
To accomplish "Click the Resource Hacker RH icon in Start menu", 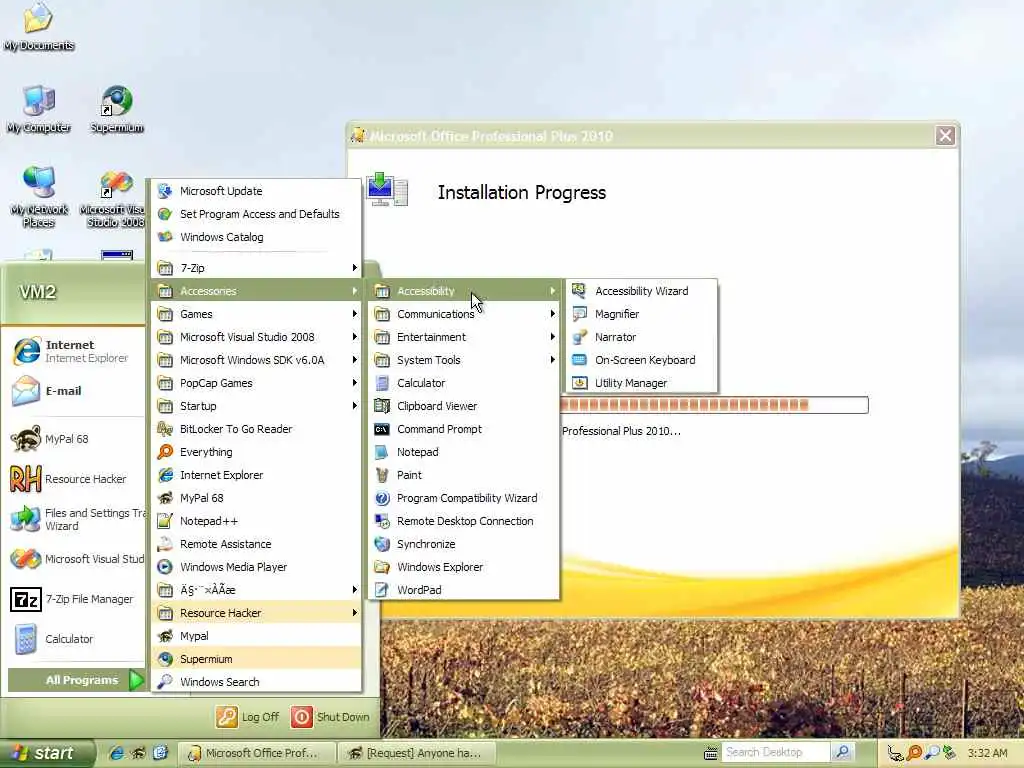I will point(26,479).
